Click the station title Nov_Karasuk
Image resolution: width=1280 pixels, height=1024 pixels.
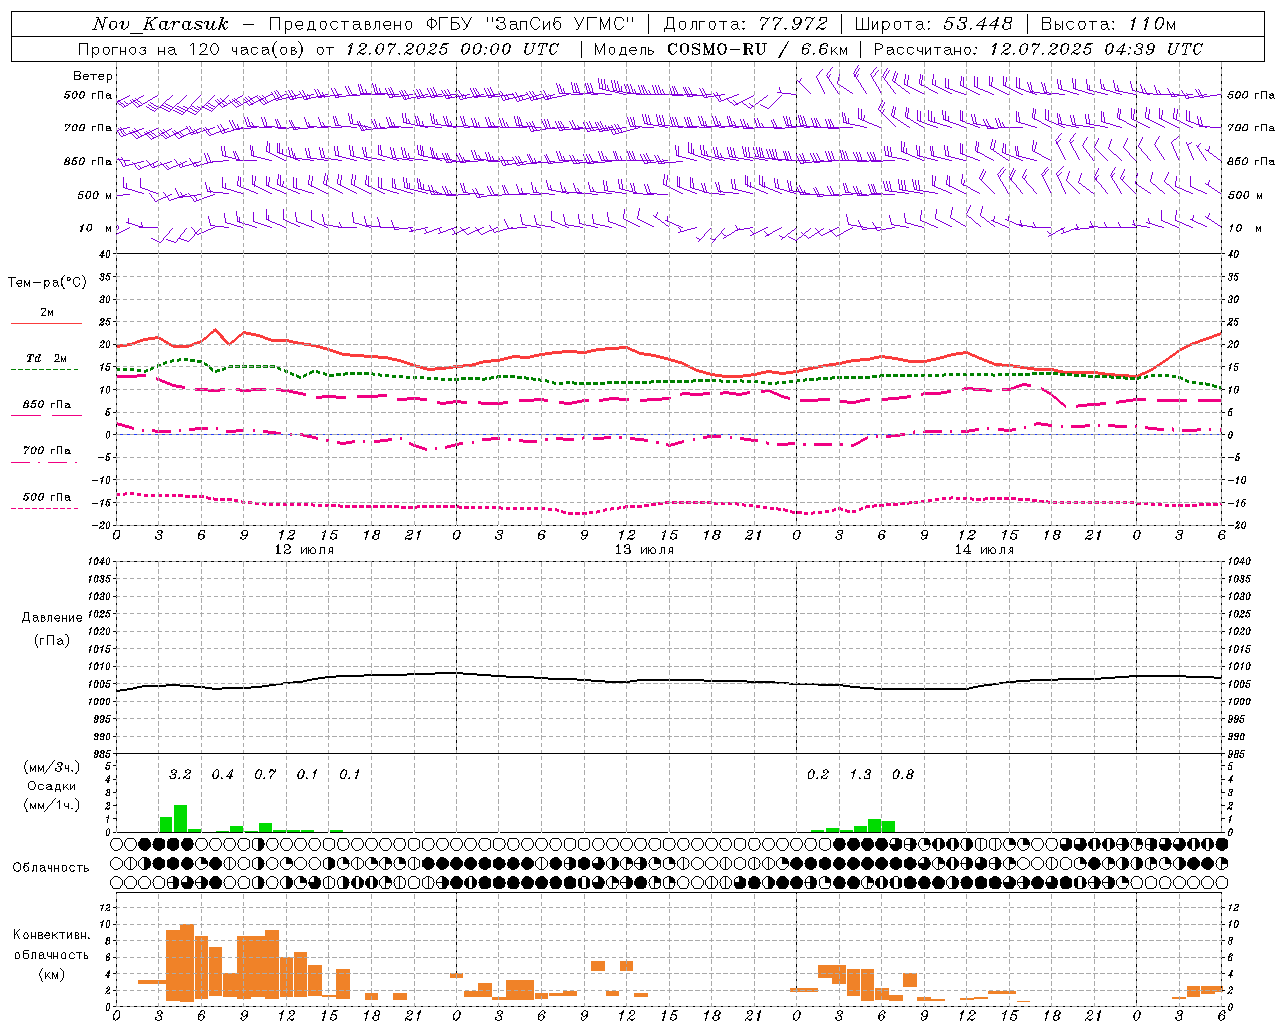click(160, 24)
